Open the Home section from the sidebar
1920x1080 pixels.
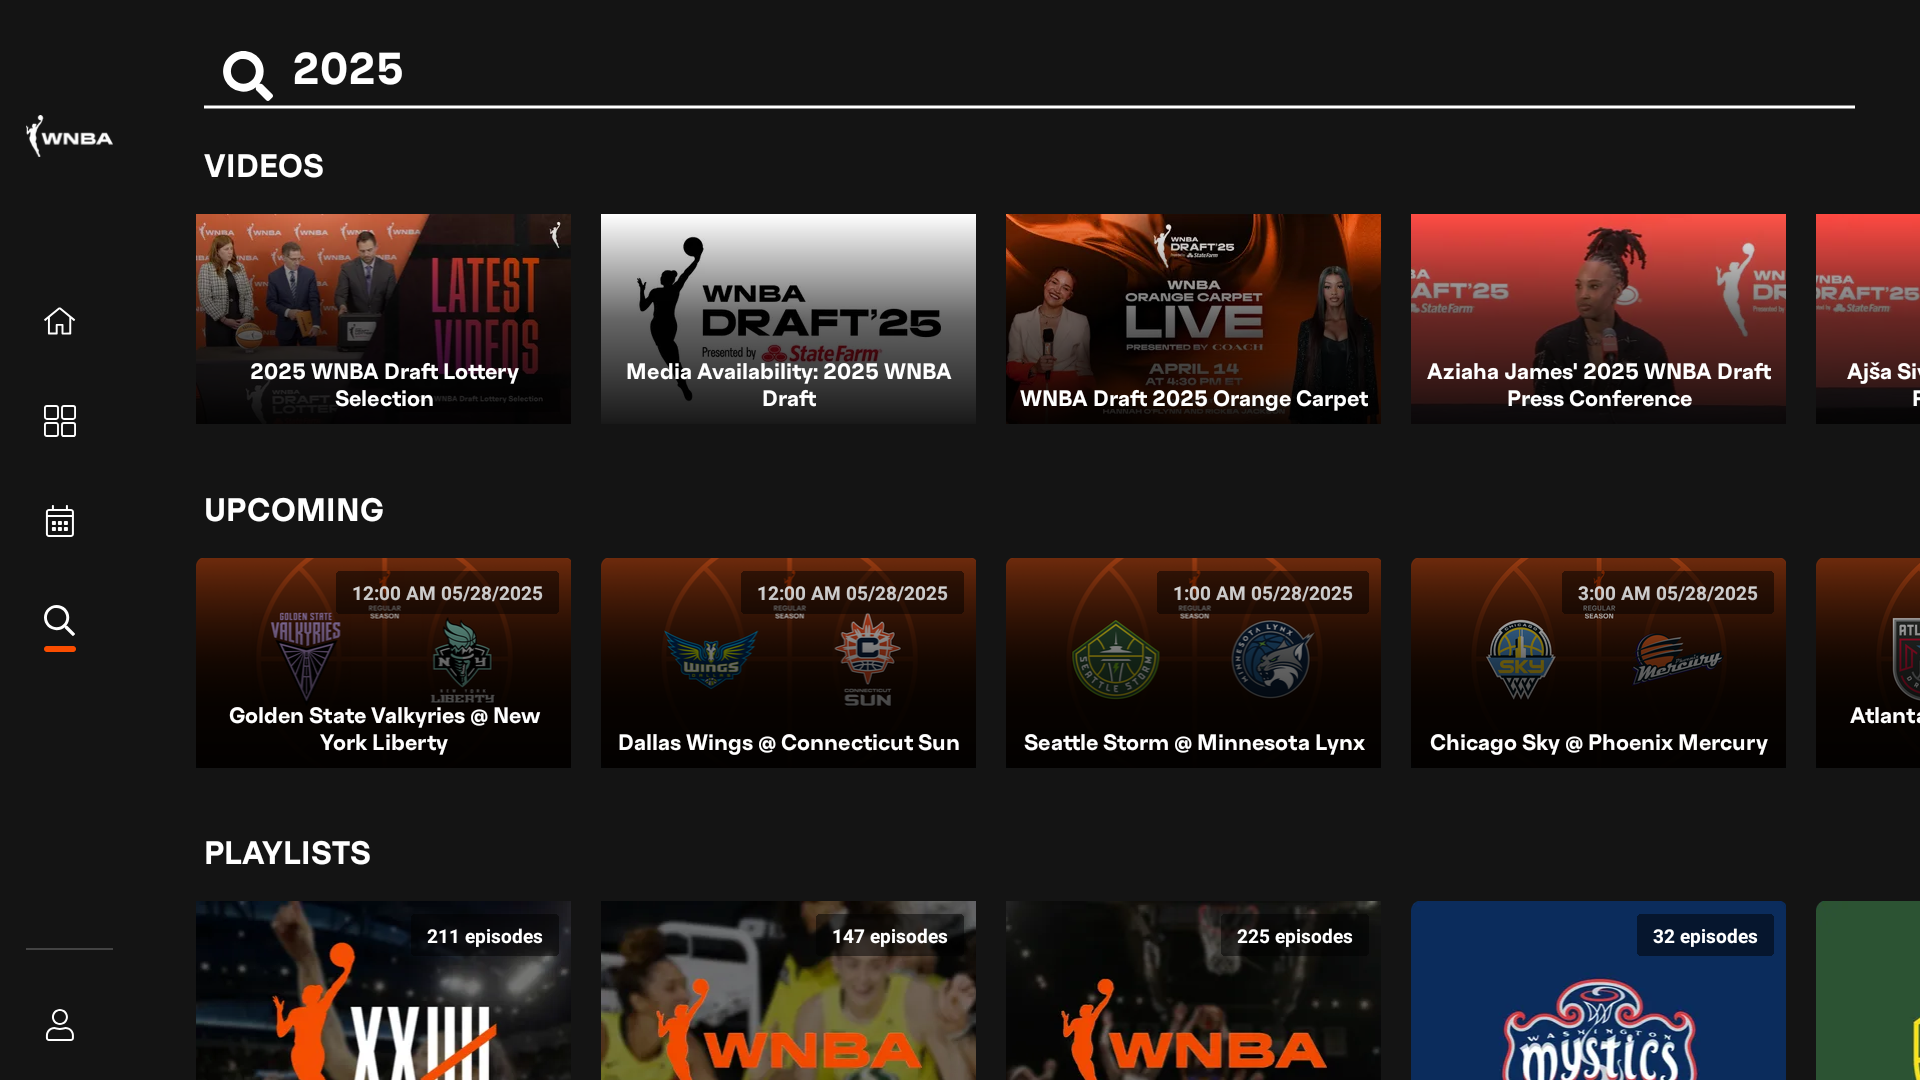pyautogui.click(x=59, y=321)
